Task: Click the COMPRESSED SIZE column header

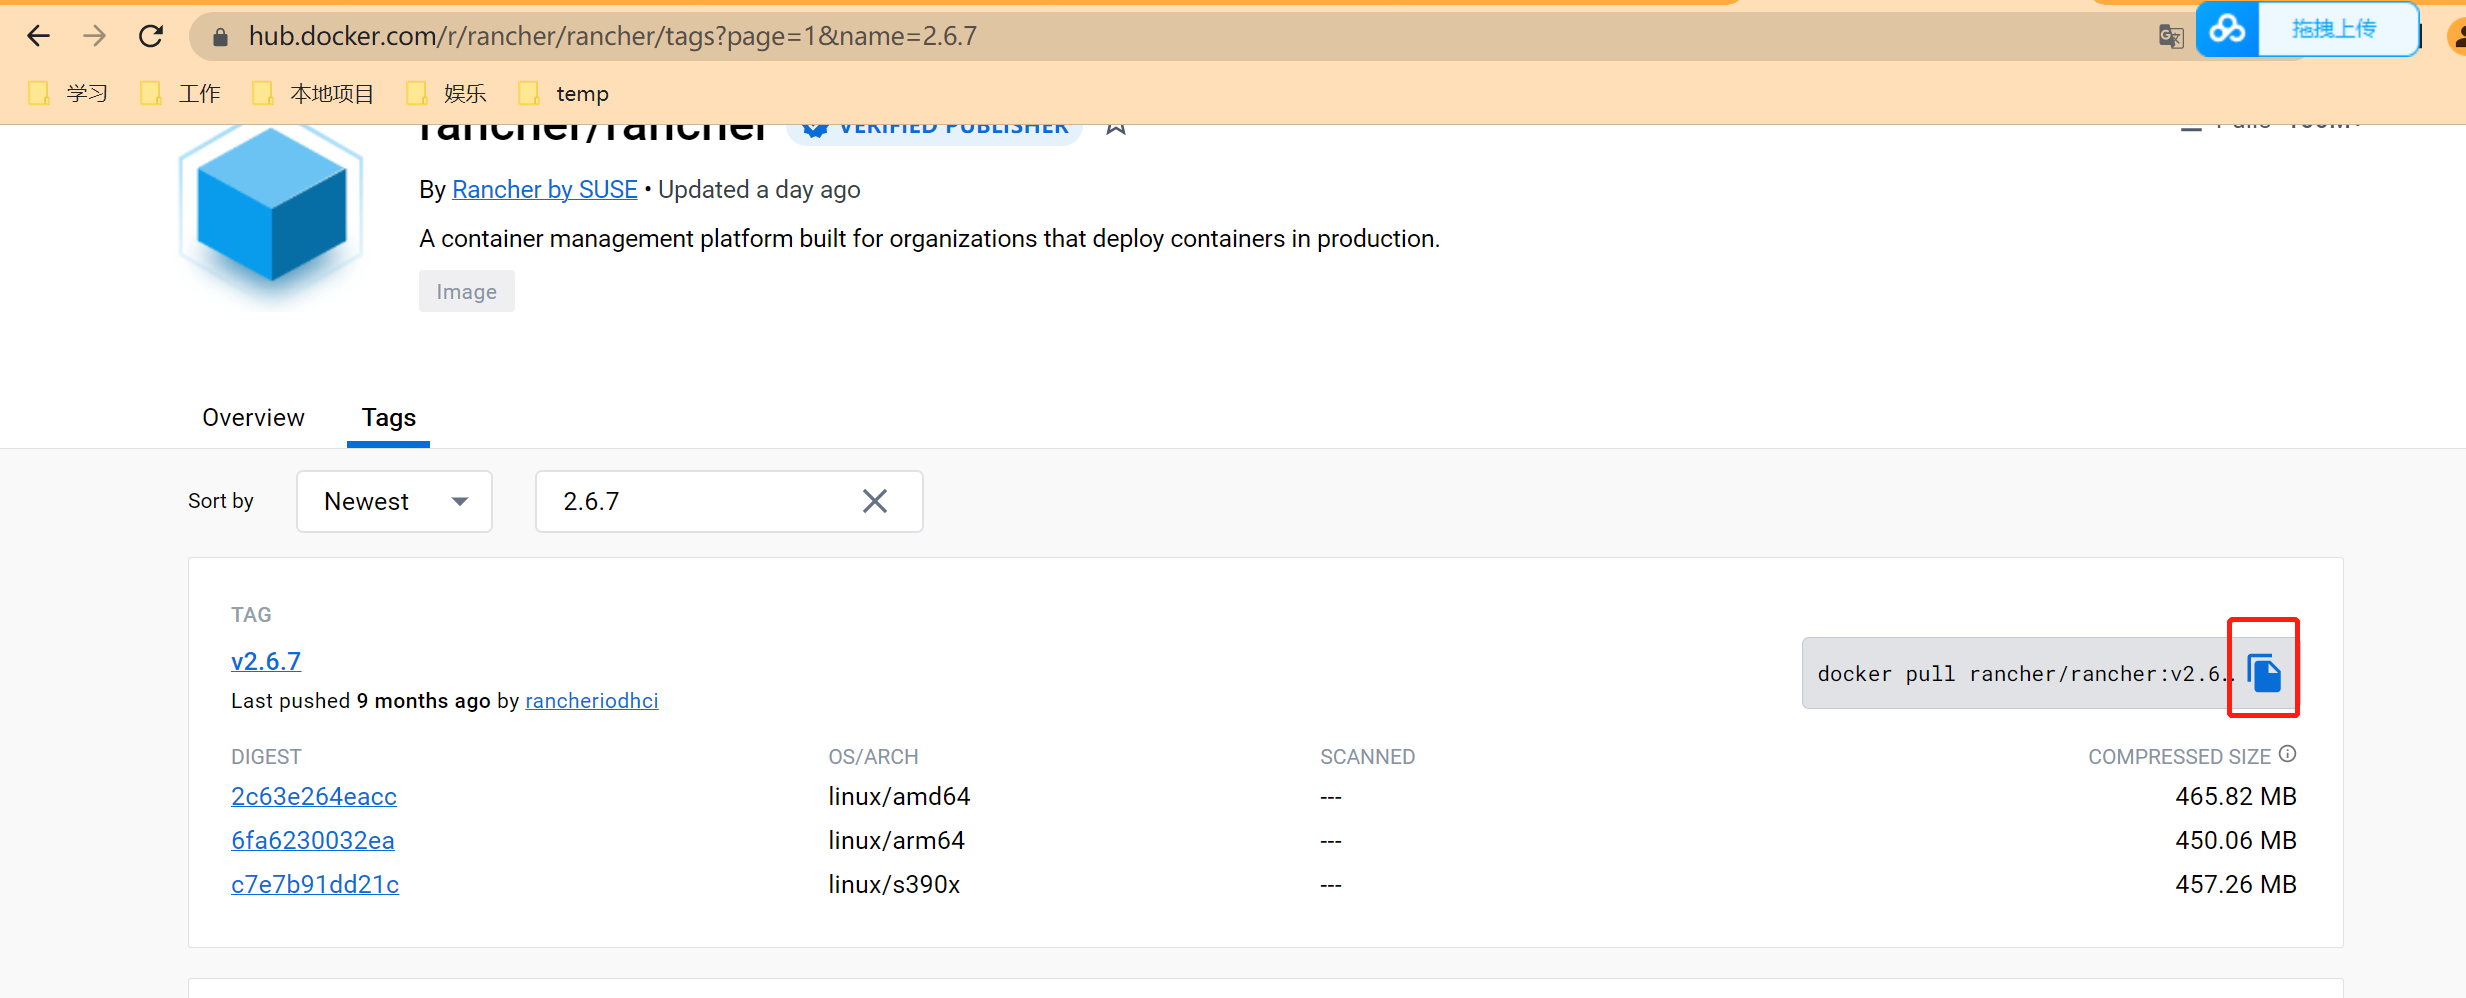Action: (2179, 757)
